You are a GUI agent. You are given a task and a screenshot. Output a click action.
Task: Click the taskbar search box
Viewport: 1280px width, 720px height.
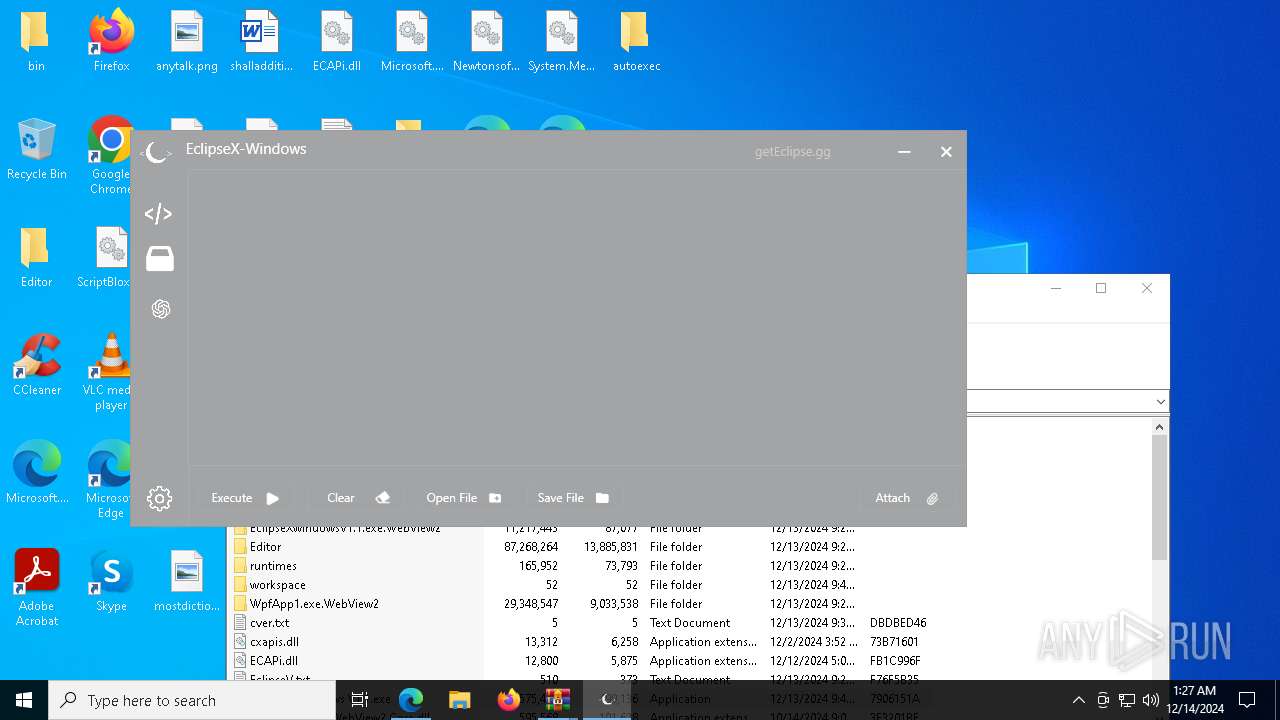(x=192, y=700)
